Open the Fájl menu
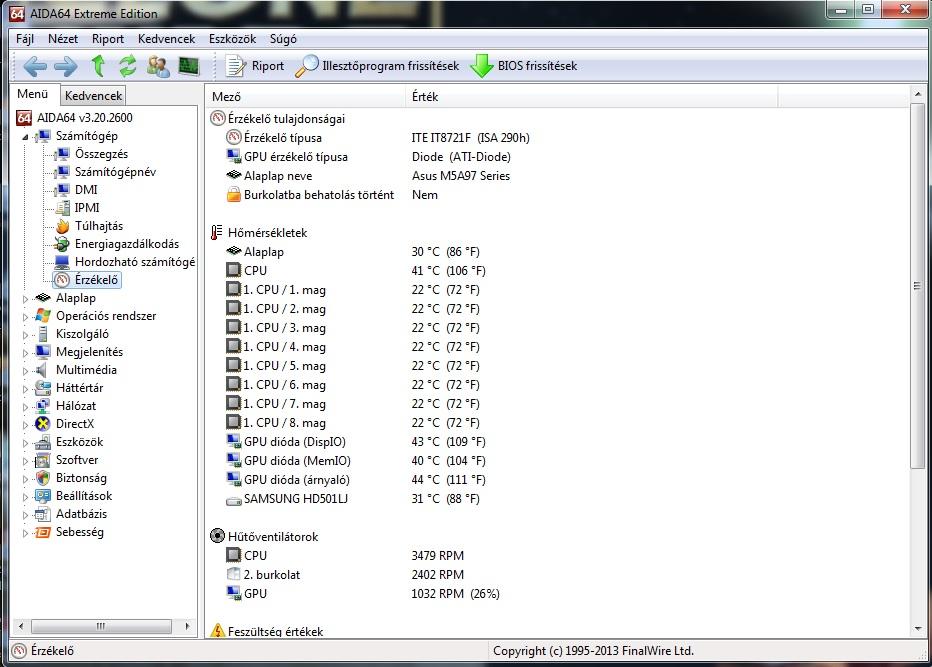Screen dimensions: 932x667 [x=24, y=39]
